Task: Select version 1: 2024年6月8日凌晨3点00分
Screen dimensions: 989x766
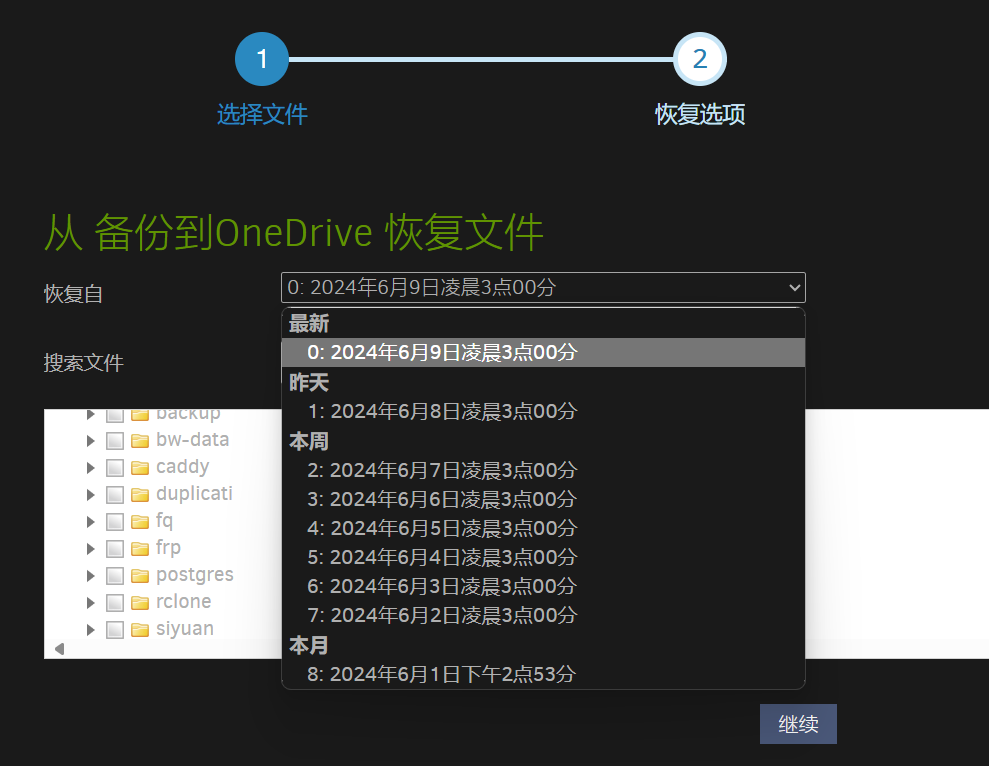Action: coord(543,411)
